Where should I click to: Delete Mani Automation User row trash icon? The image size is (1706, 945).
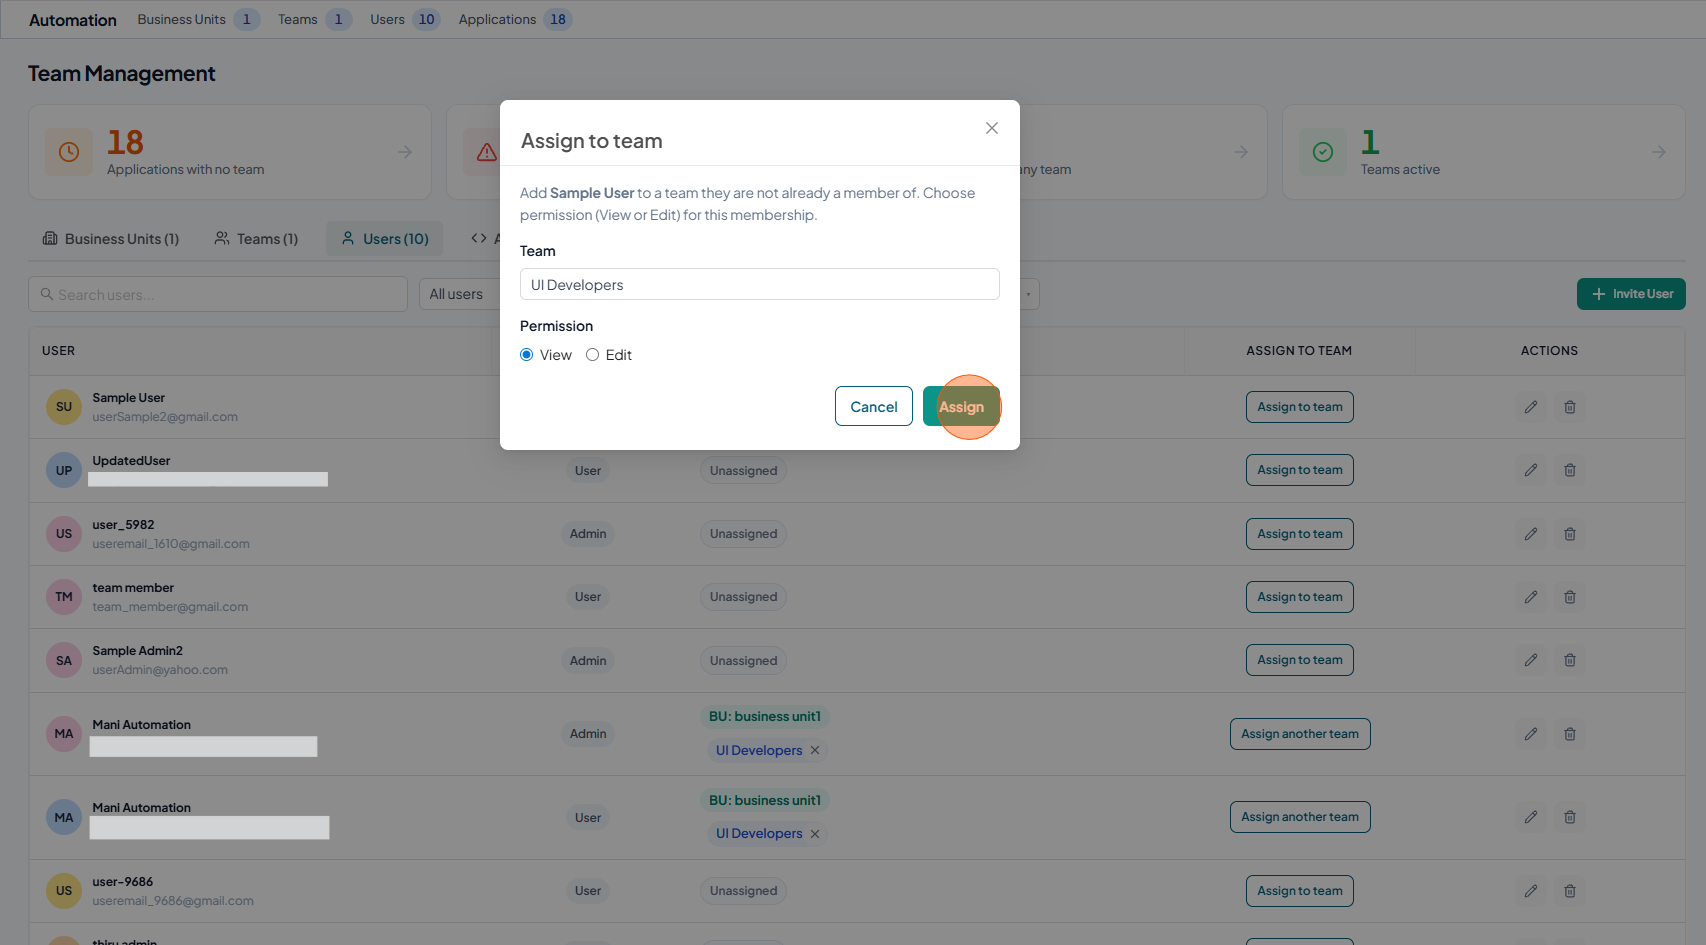(x=1570, y=817)
